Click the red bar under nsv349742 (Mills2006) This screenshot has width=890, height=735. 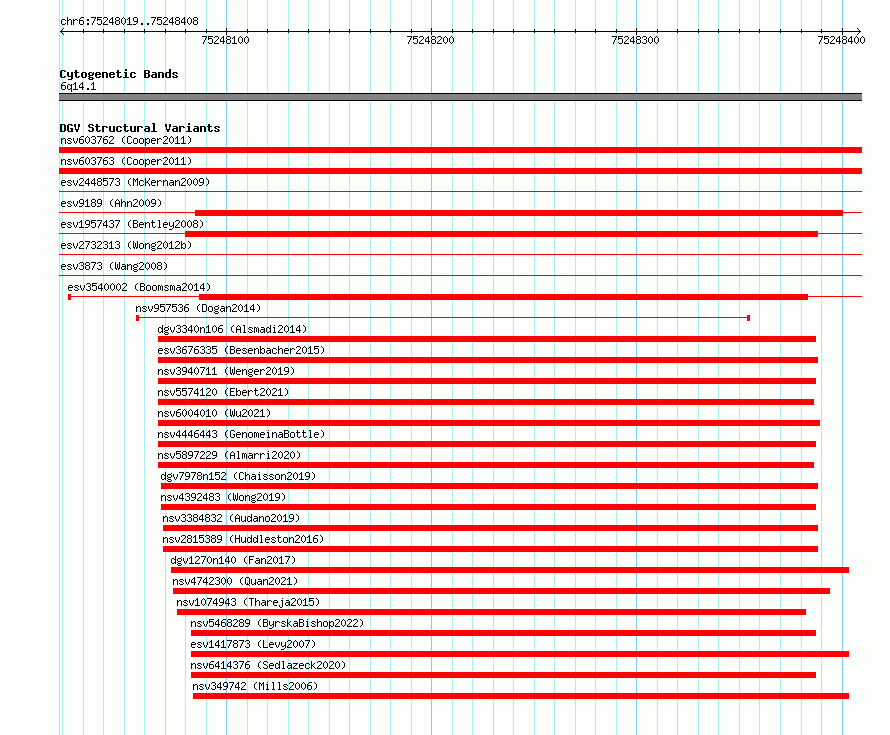click(521, 696)
